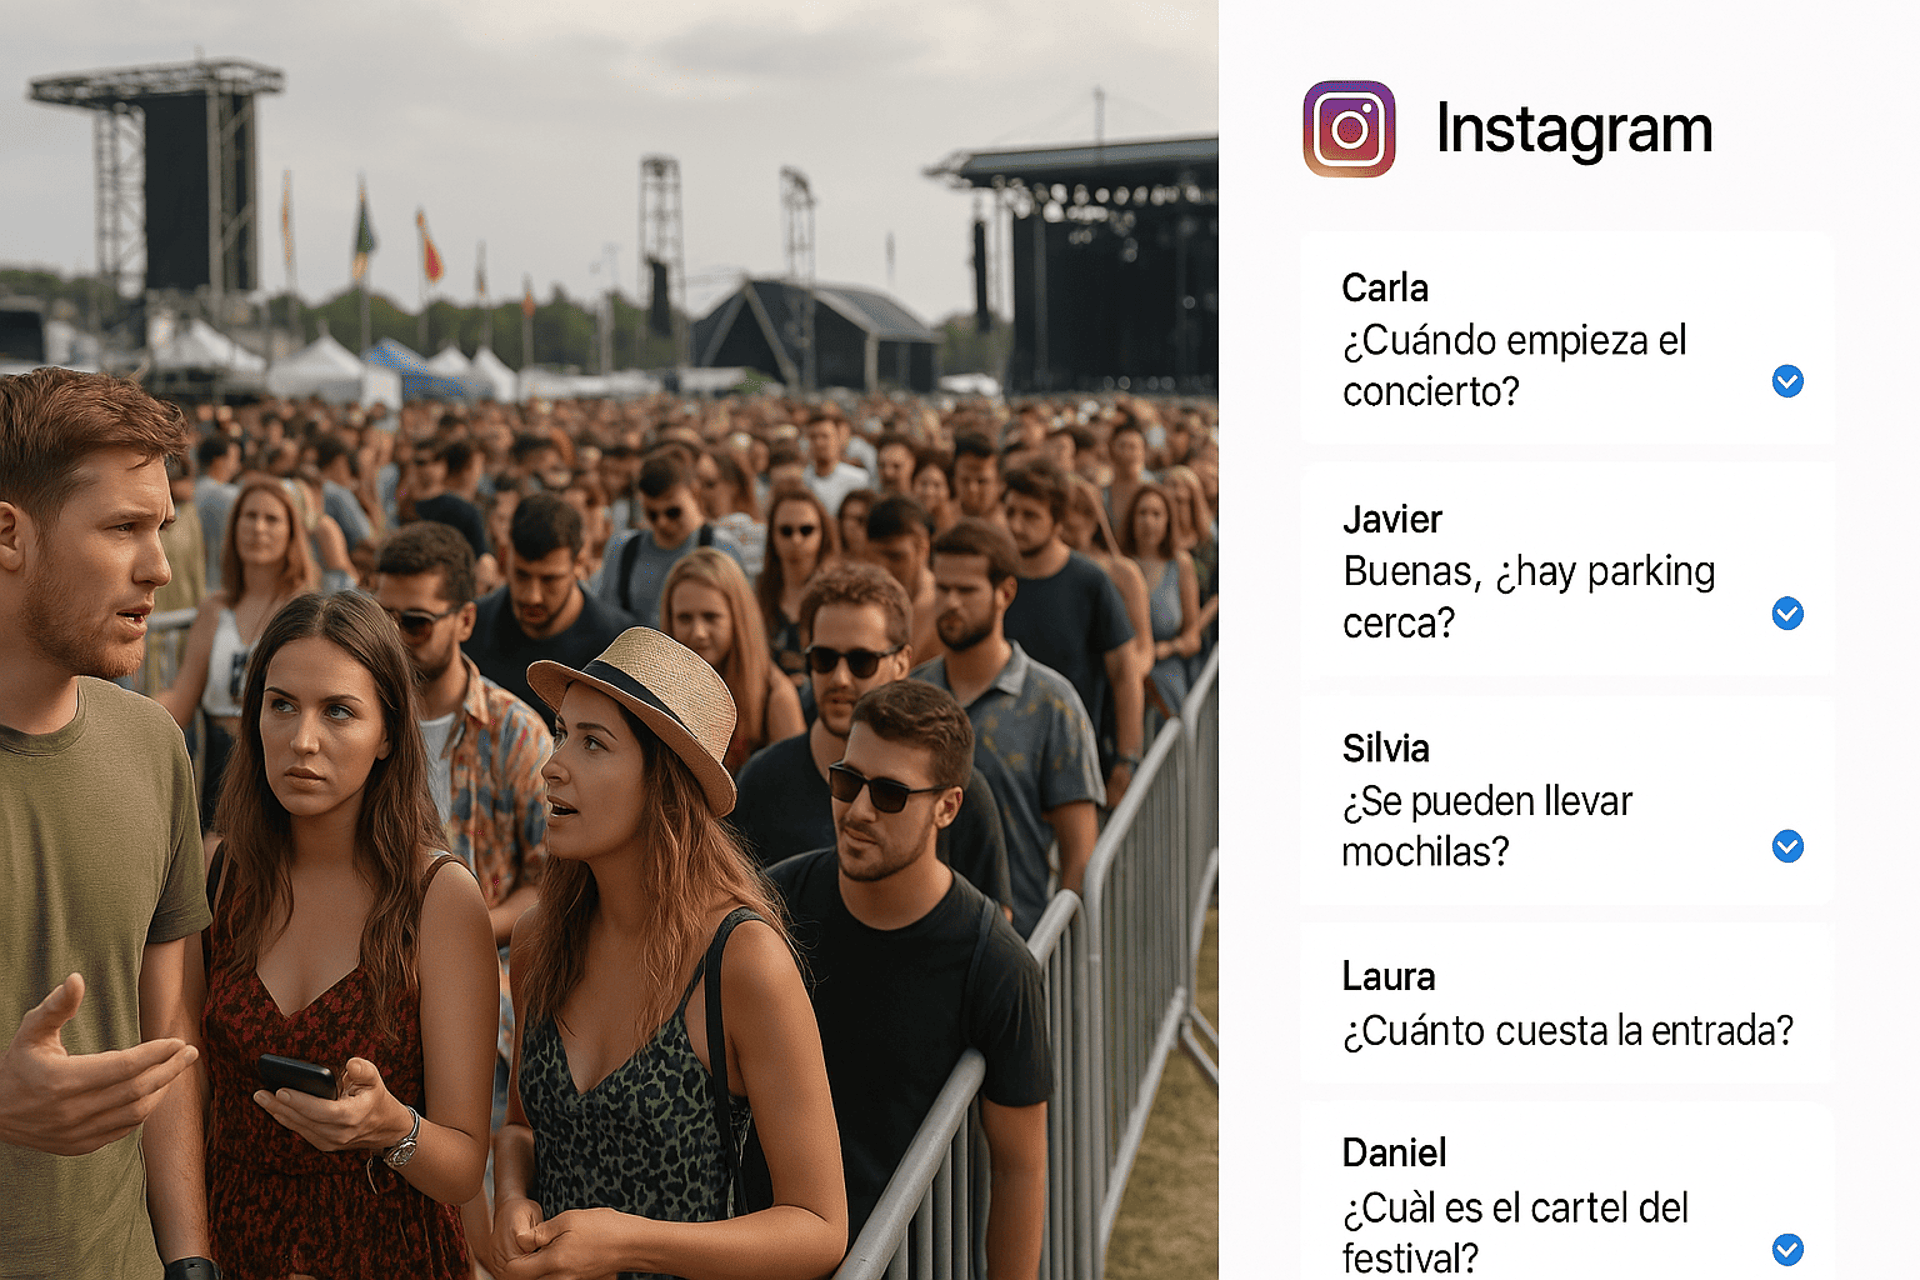Viewport: 1920px width, 1280px height.
Task: Click the festival crowd photo
Action: (609, 640)
